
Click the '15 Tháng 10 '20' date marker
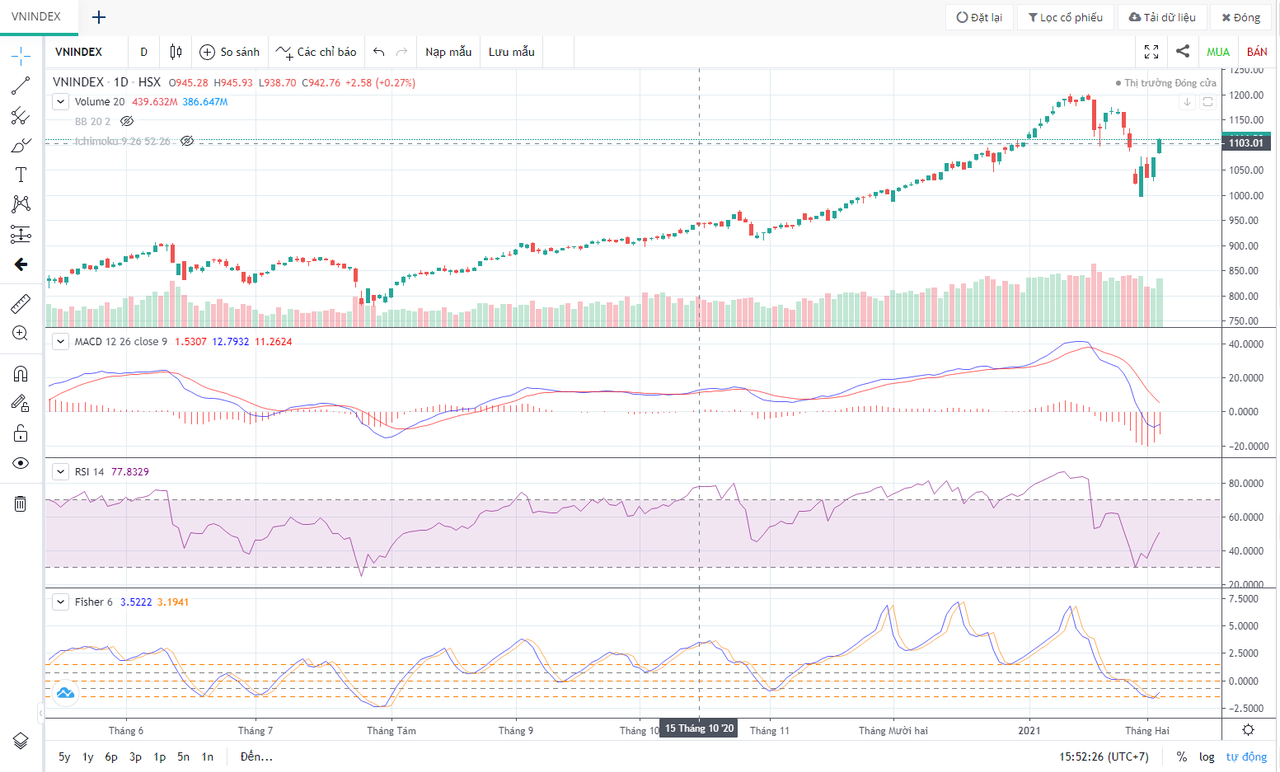click(700, 729)
